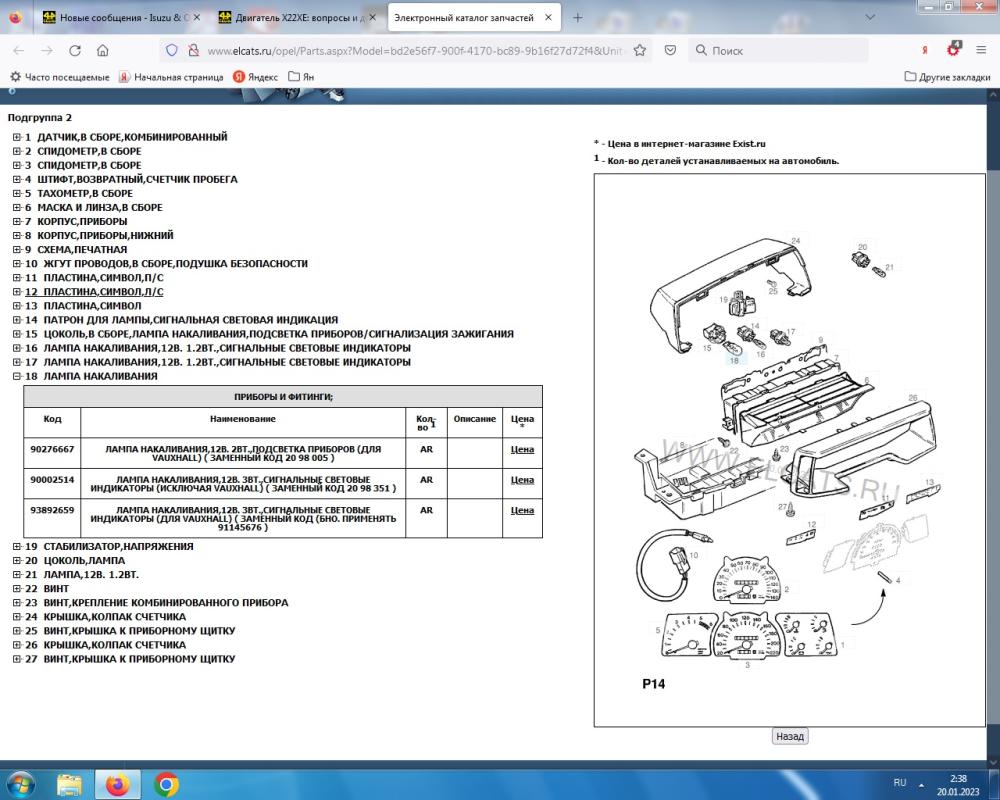Screen dimensions: 1000x800
Task: Click 27 ВИНТ,КРЫШКА К ПРИБОРНОМУ ЩИТКУ
Action: point(130,659)
